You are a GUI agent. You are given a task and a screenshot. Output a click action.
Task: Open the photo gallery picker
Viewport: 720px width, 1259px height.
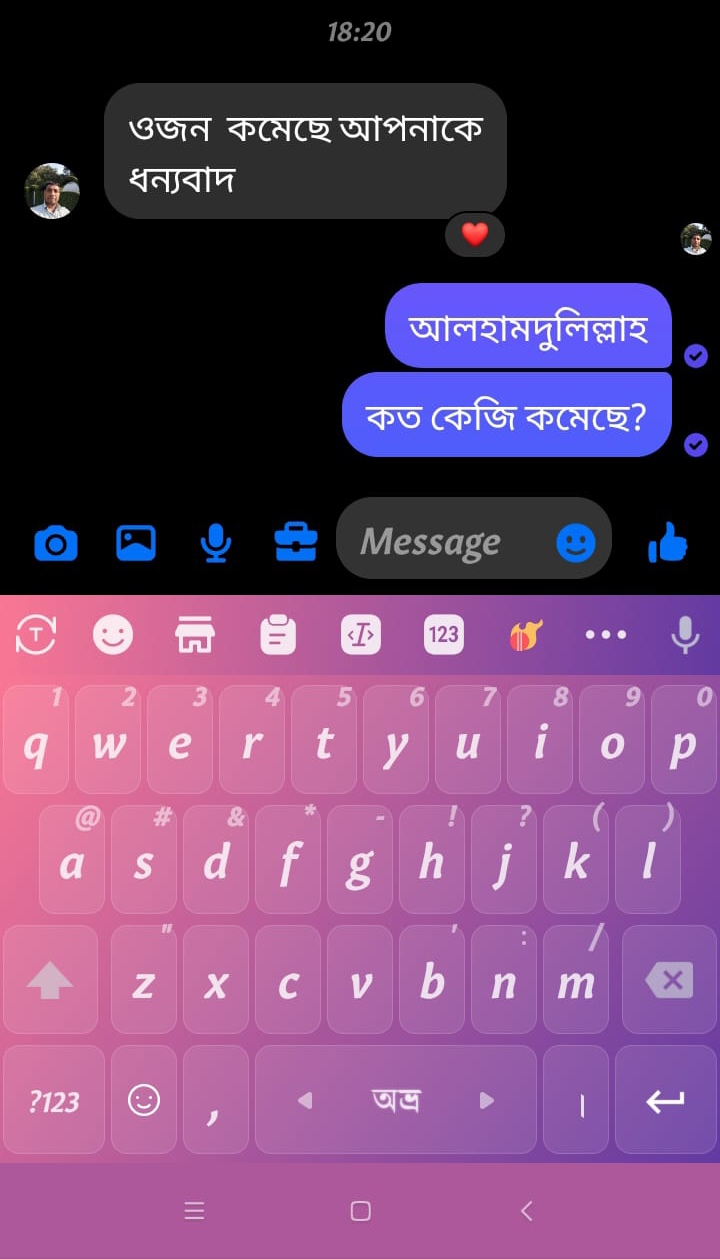coord(136,543)
